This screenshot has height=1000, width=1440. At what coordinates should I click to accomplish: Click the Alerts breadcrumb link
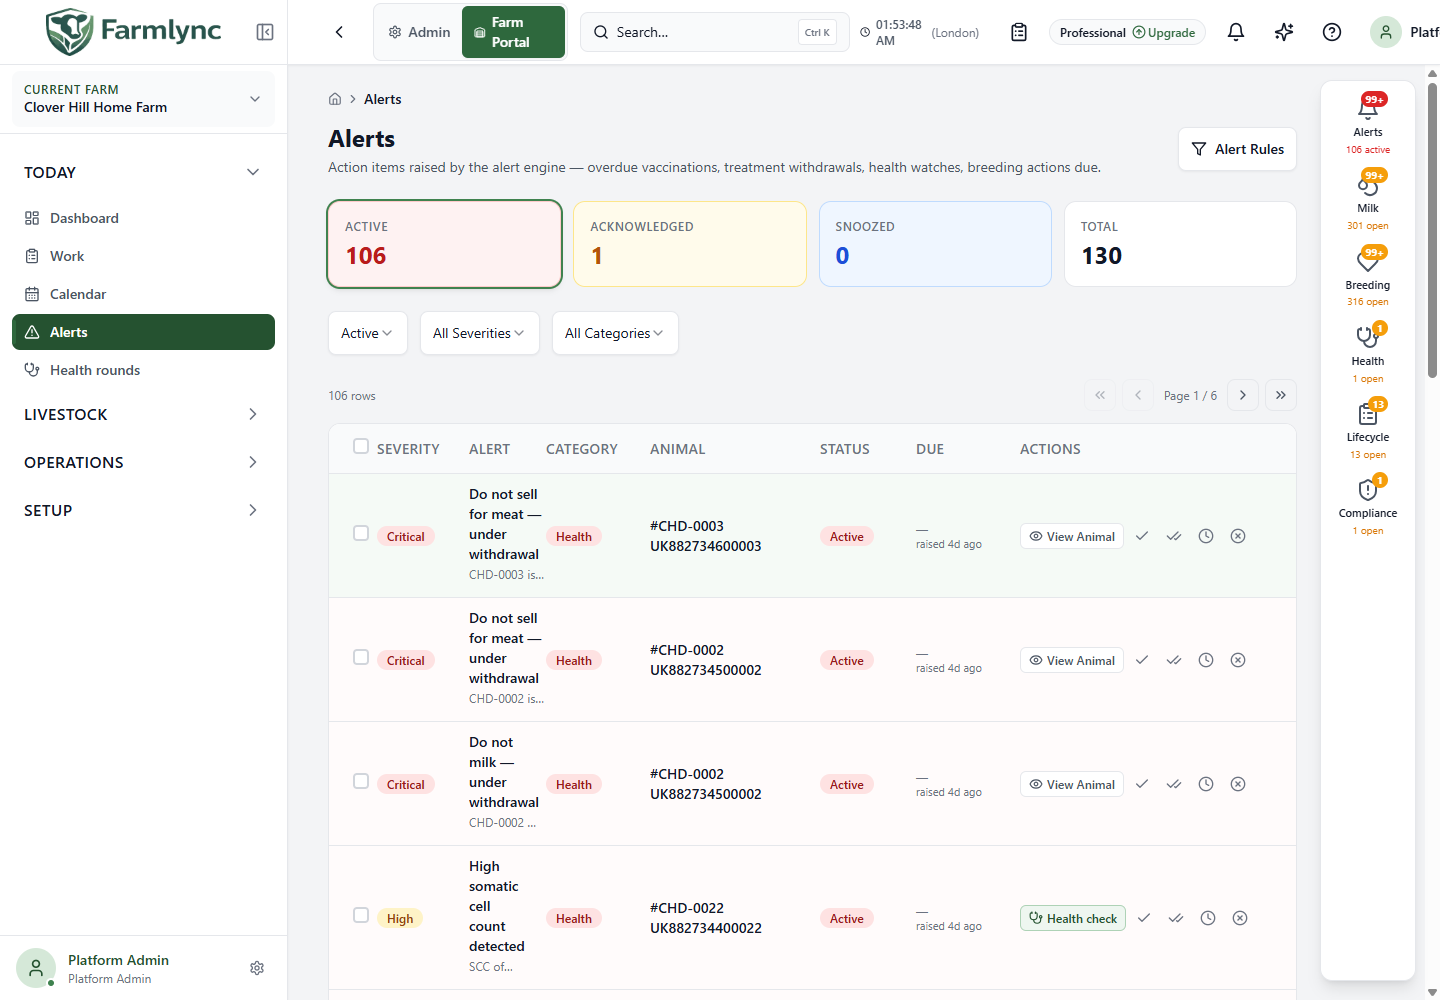pyautogui.click(x=383, y=99)
